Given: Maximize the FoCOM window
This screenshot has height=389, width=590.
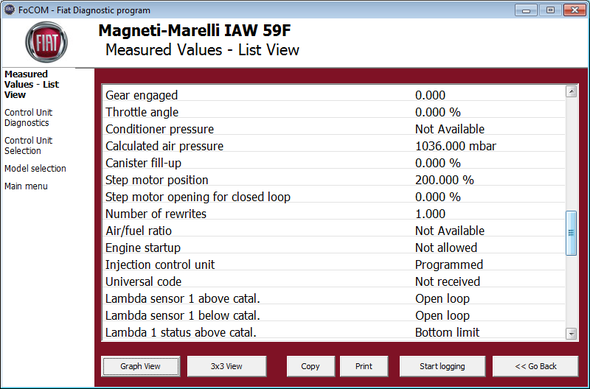Looking at the screenshot, I should (x=550, y=10).
